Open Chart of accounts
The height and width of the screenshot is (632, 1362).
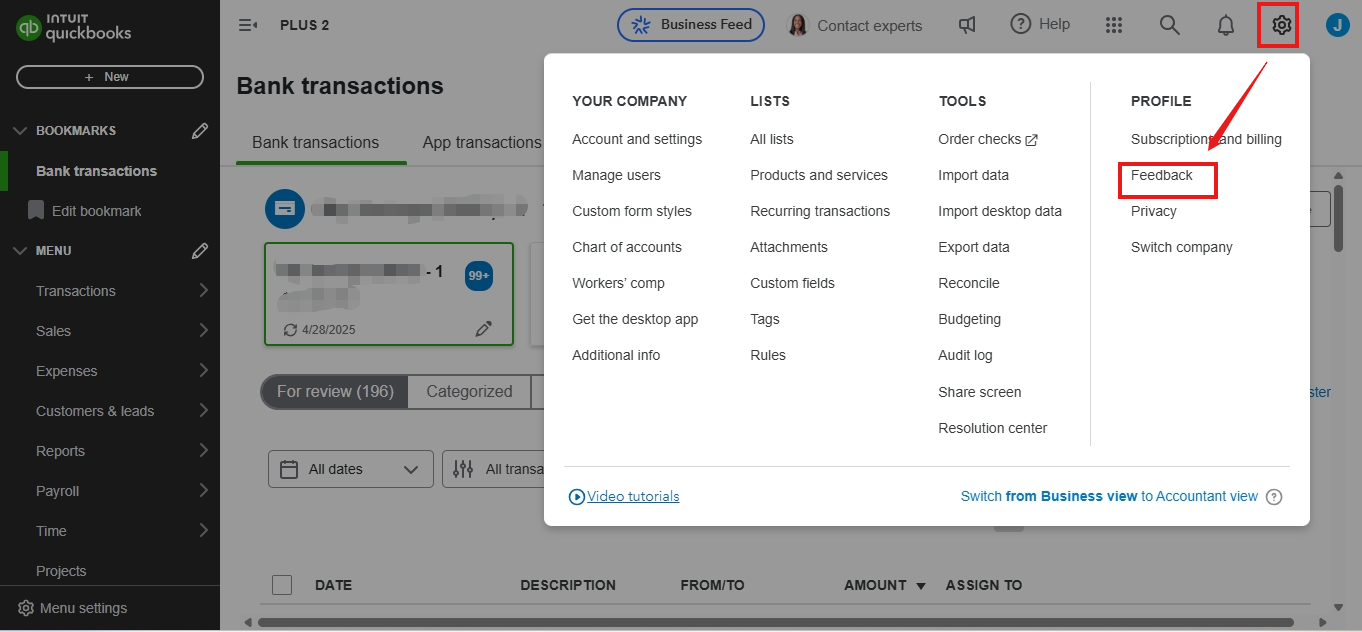627,247
